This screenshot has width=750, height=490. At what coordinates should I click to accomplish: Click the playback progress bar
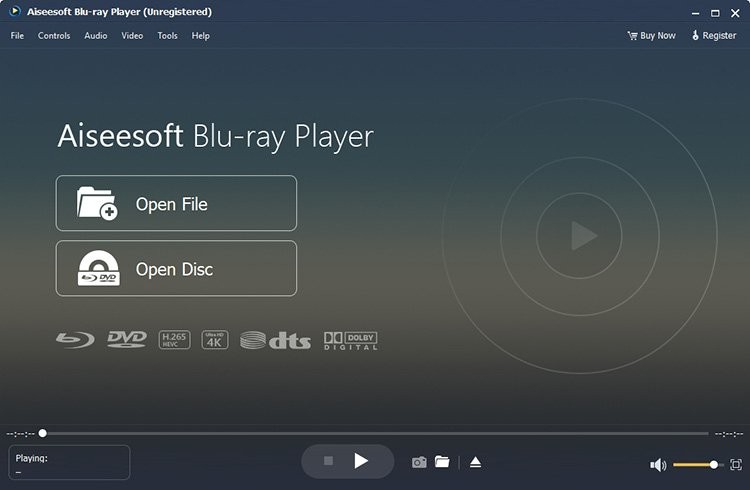(375, 434)
